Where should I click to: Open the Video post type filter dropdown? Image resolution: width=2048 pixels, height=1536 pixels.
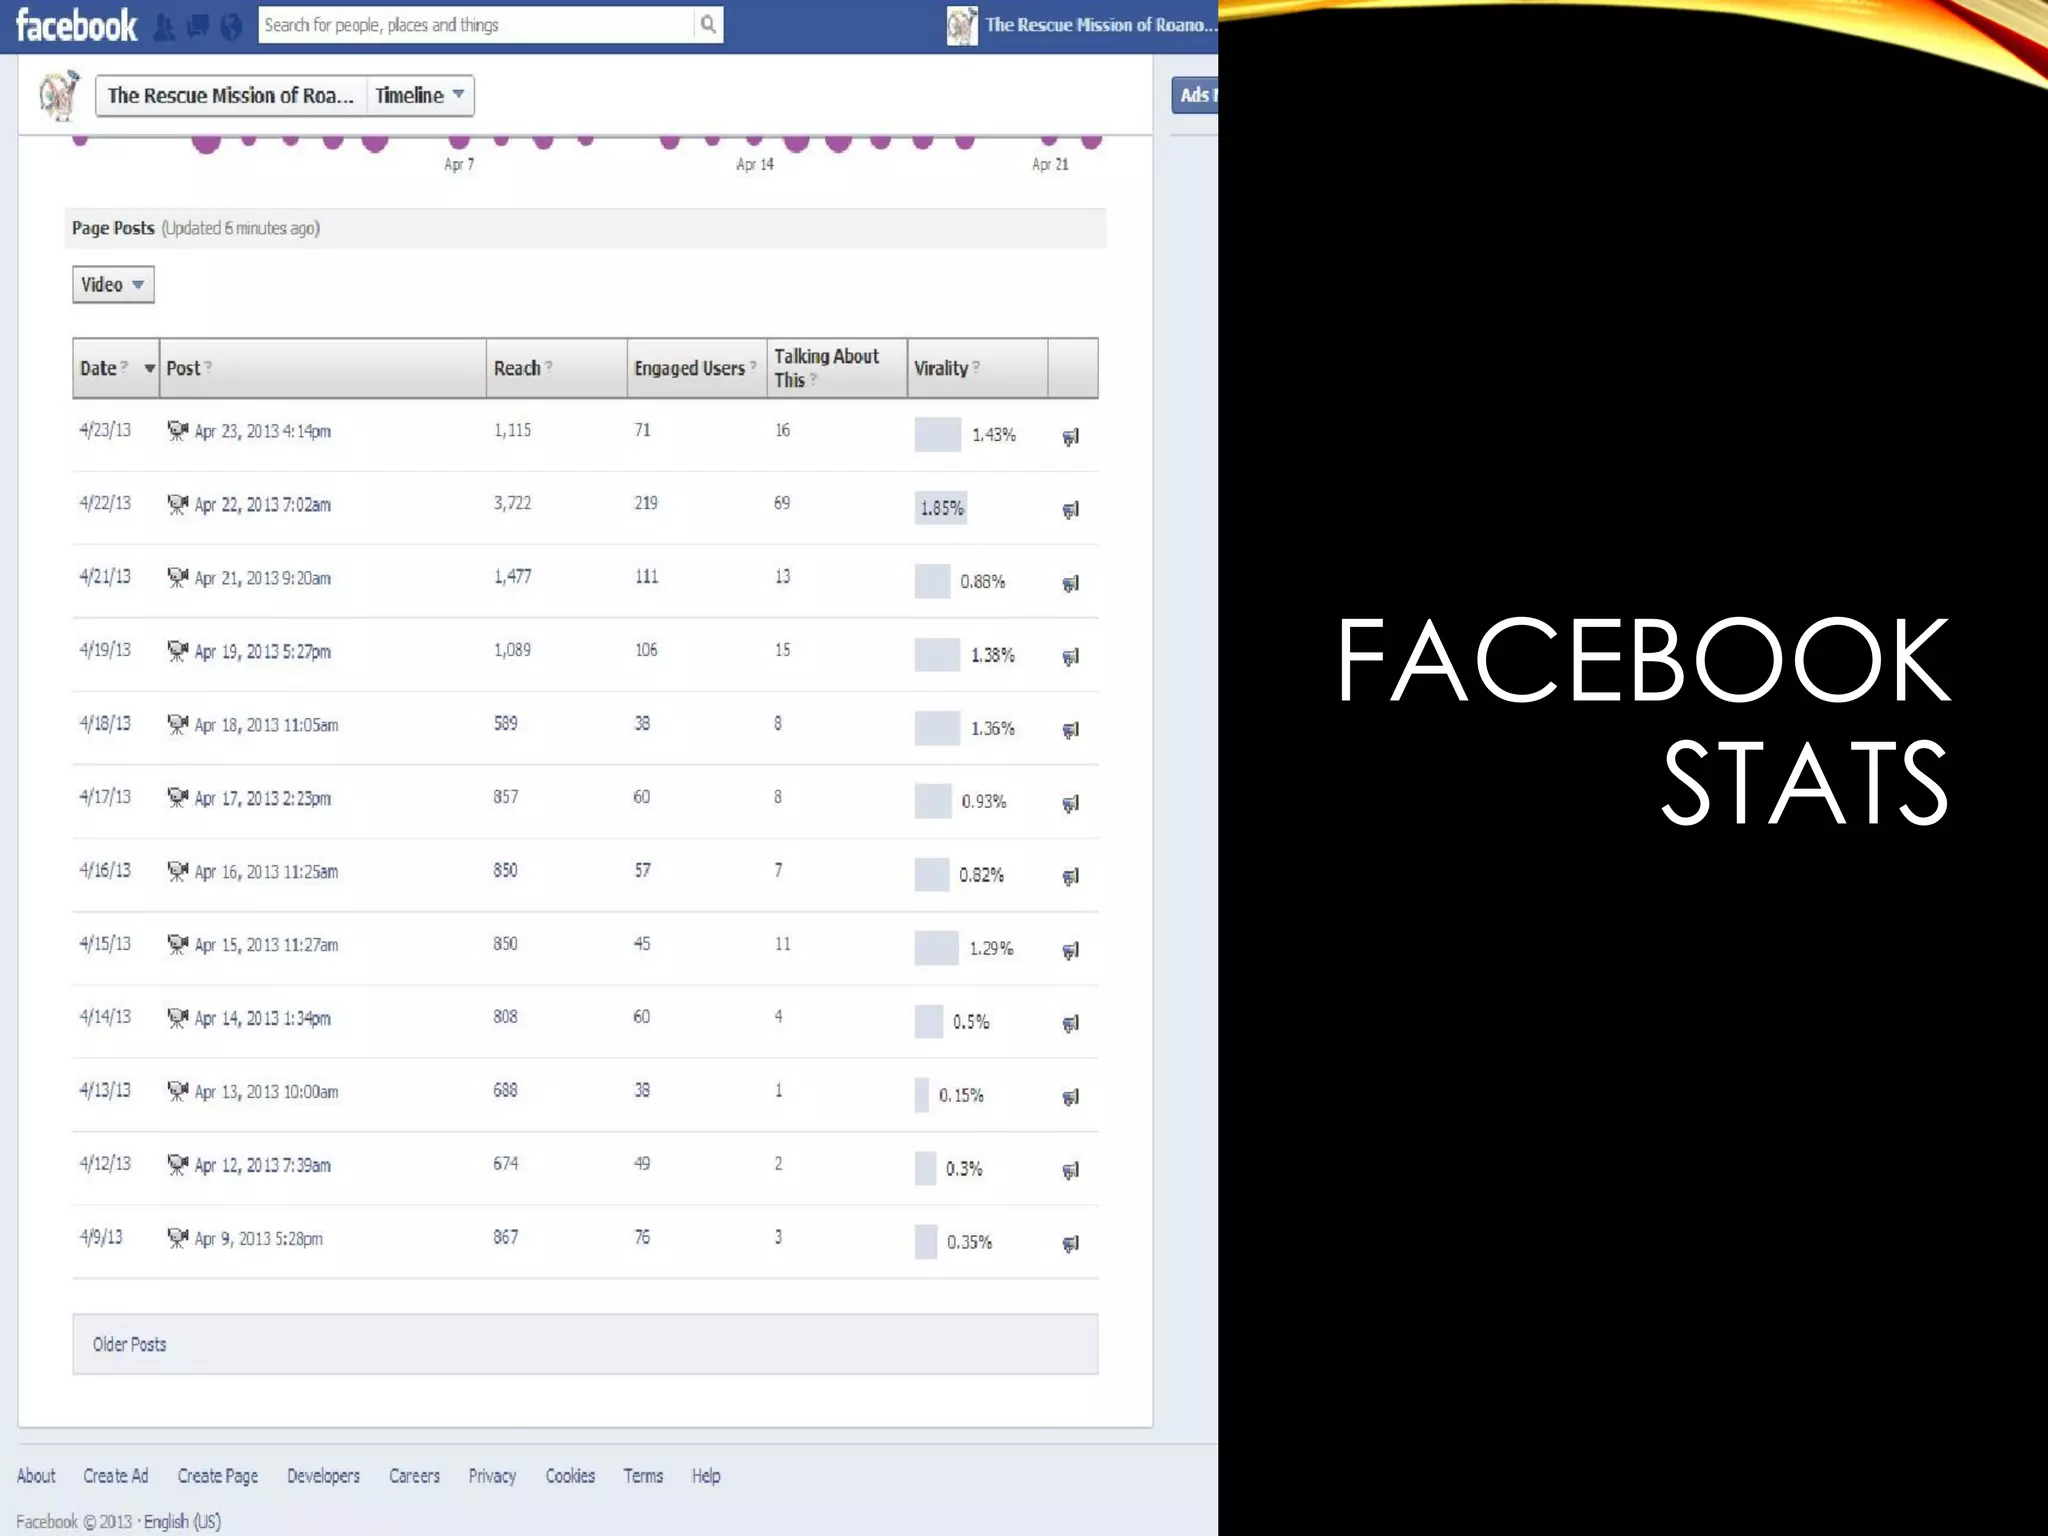coord(113,285)
